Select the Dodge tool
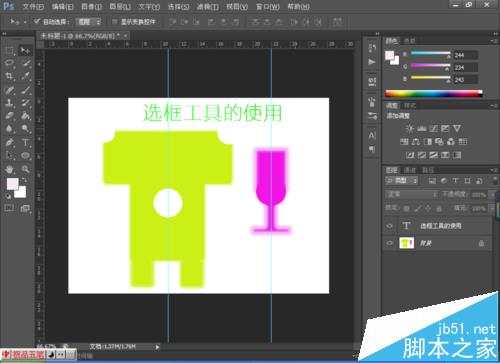This screenshot has width=500, height=363. 26,129
